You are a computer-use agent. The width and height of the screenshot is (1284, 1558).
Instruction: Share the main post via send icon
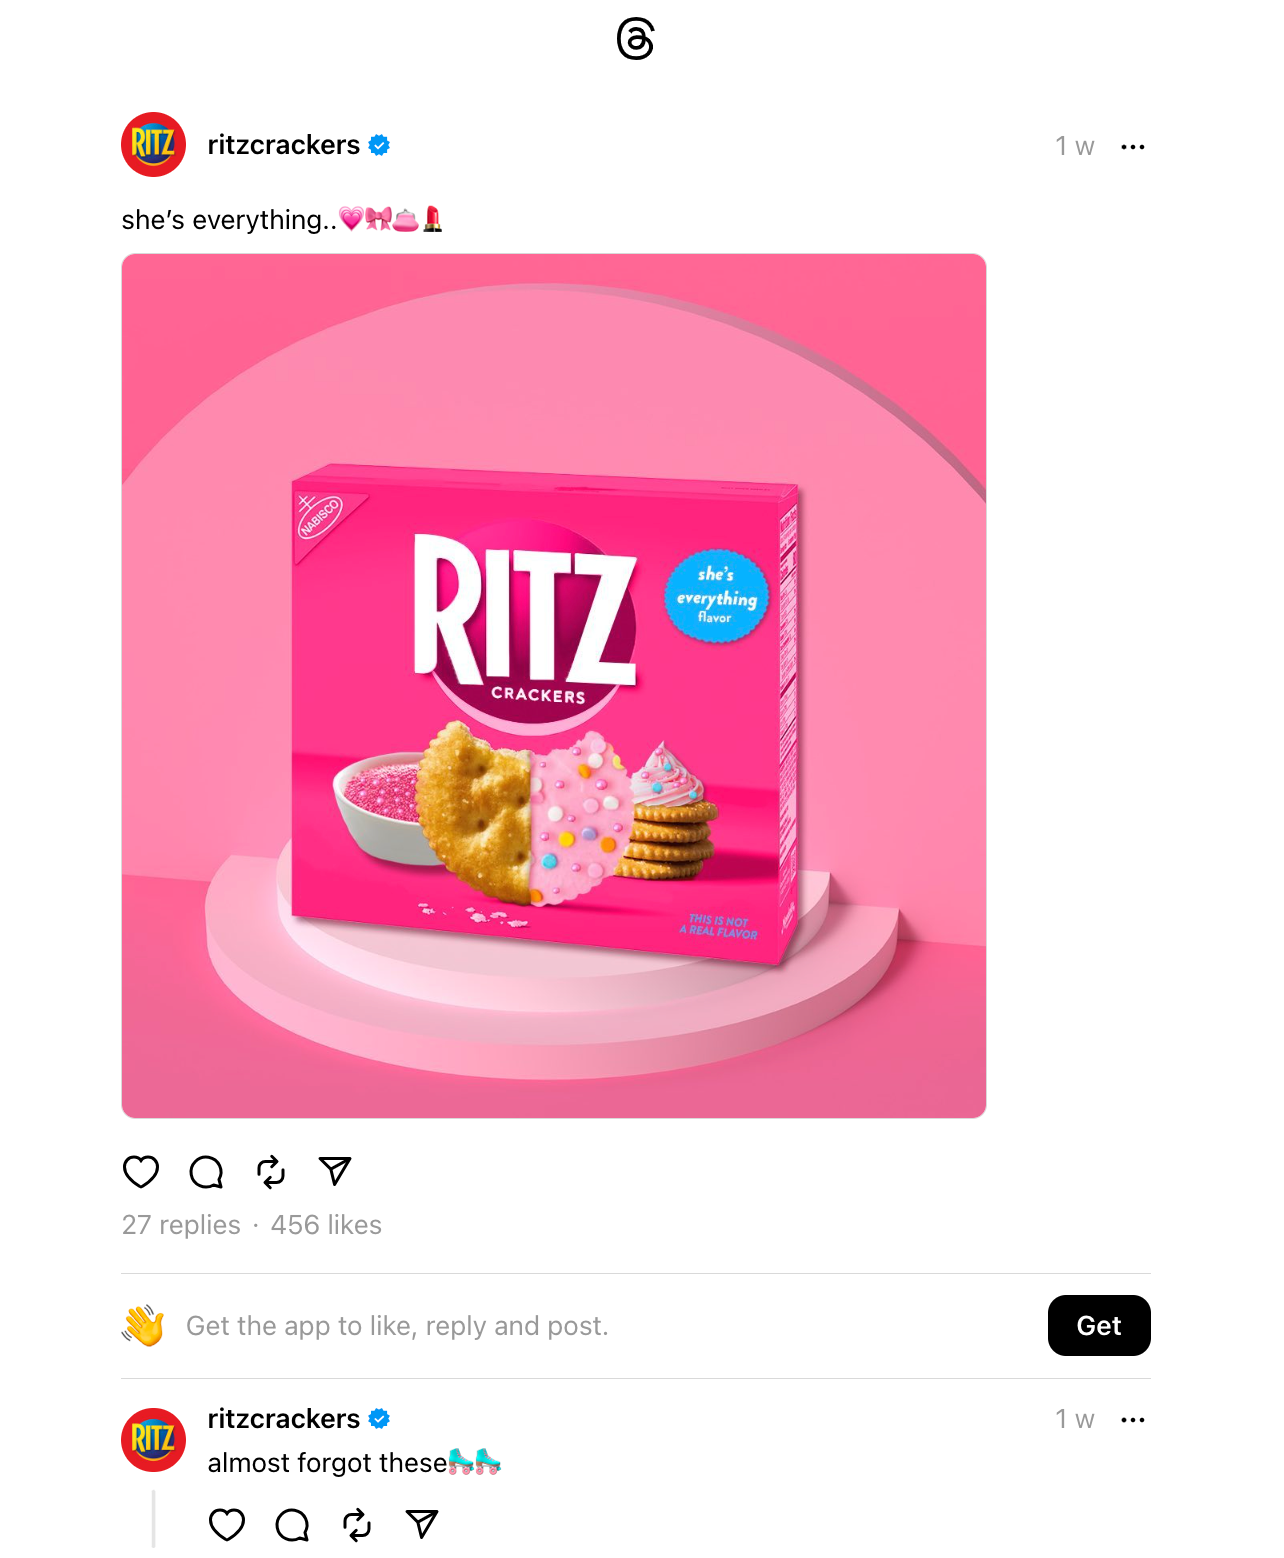pos(335,1171)
